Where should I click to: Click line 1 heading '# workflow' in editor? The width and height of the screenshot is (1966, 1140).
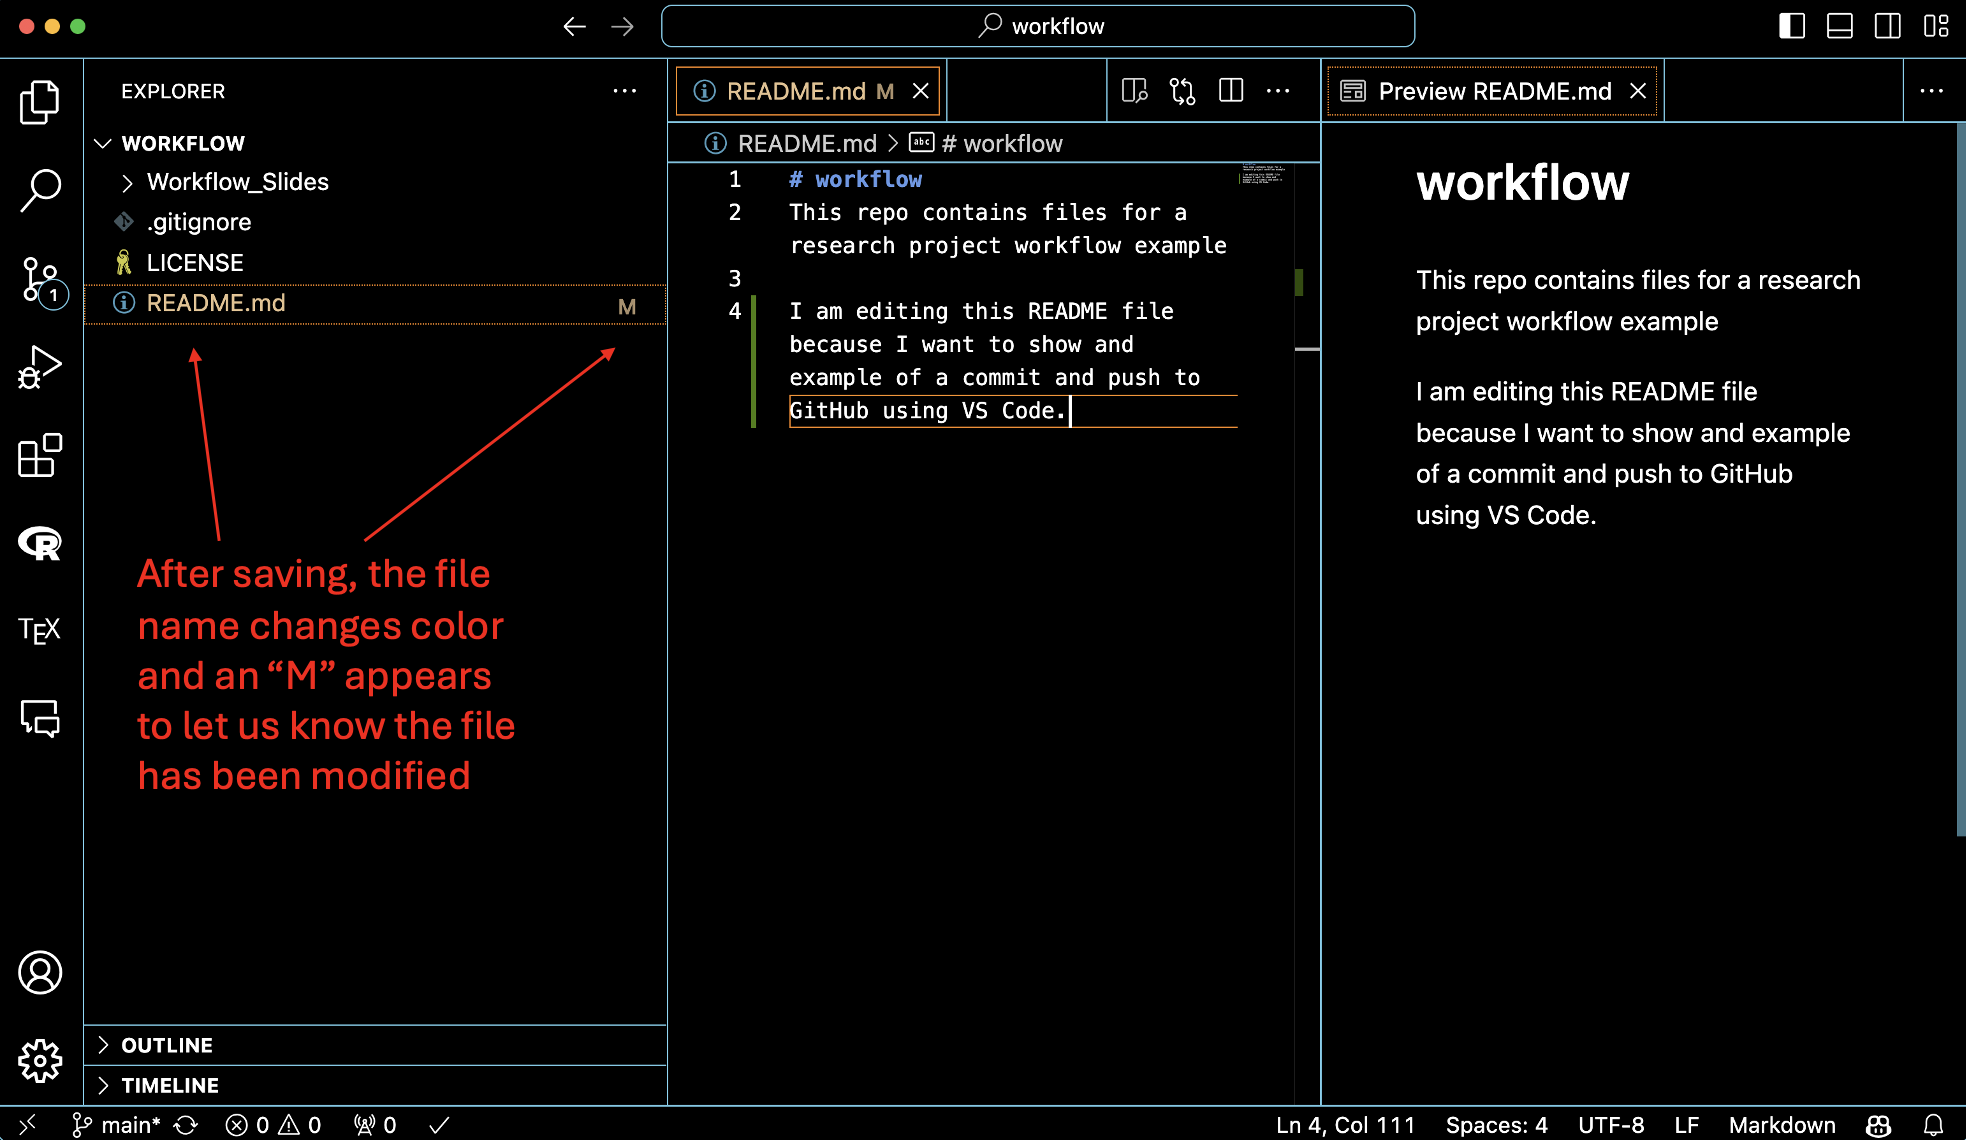pyautogui.click(x=855, y=179)
